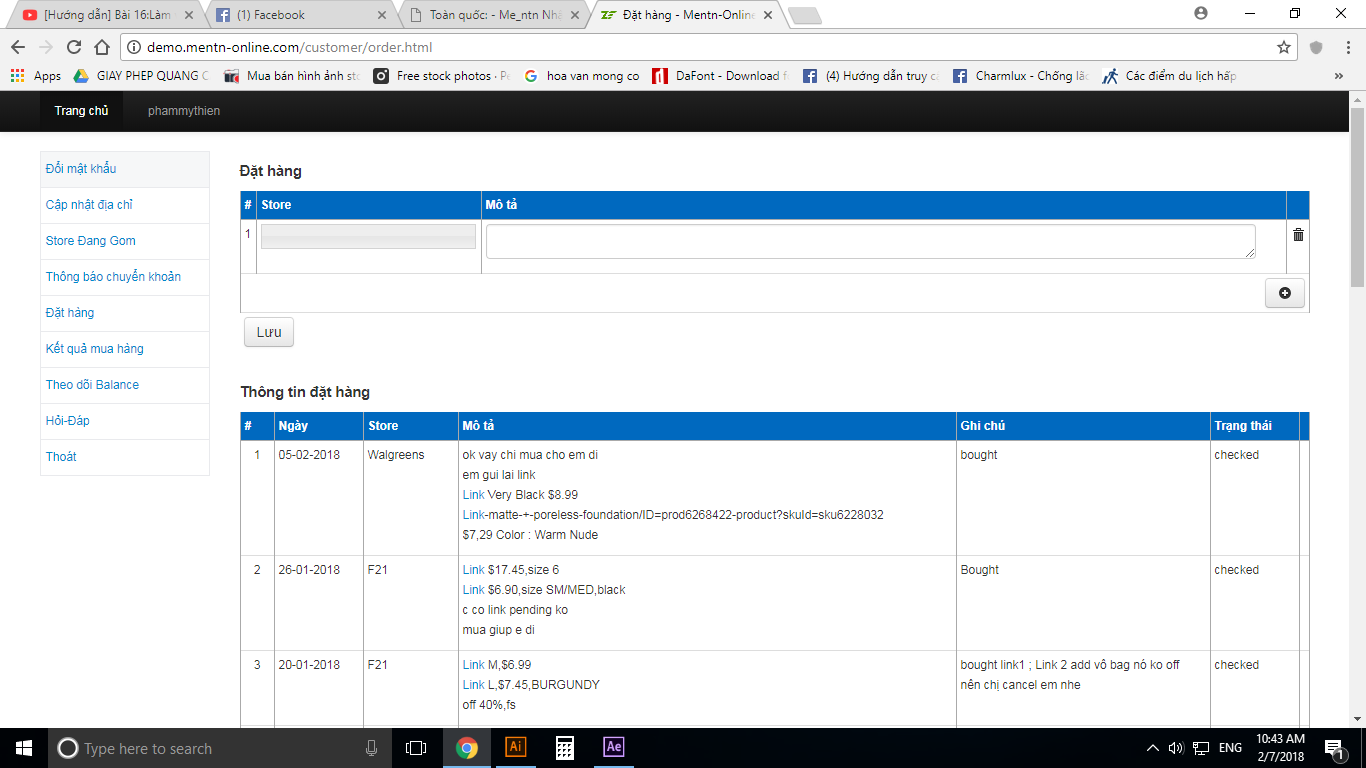Launch Calculator from the taskbar
The width and height of the screenshot is (1366, 768).
565,747
